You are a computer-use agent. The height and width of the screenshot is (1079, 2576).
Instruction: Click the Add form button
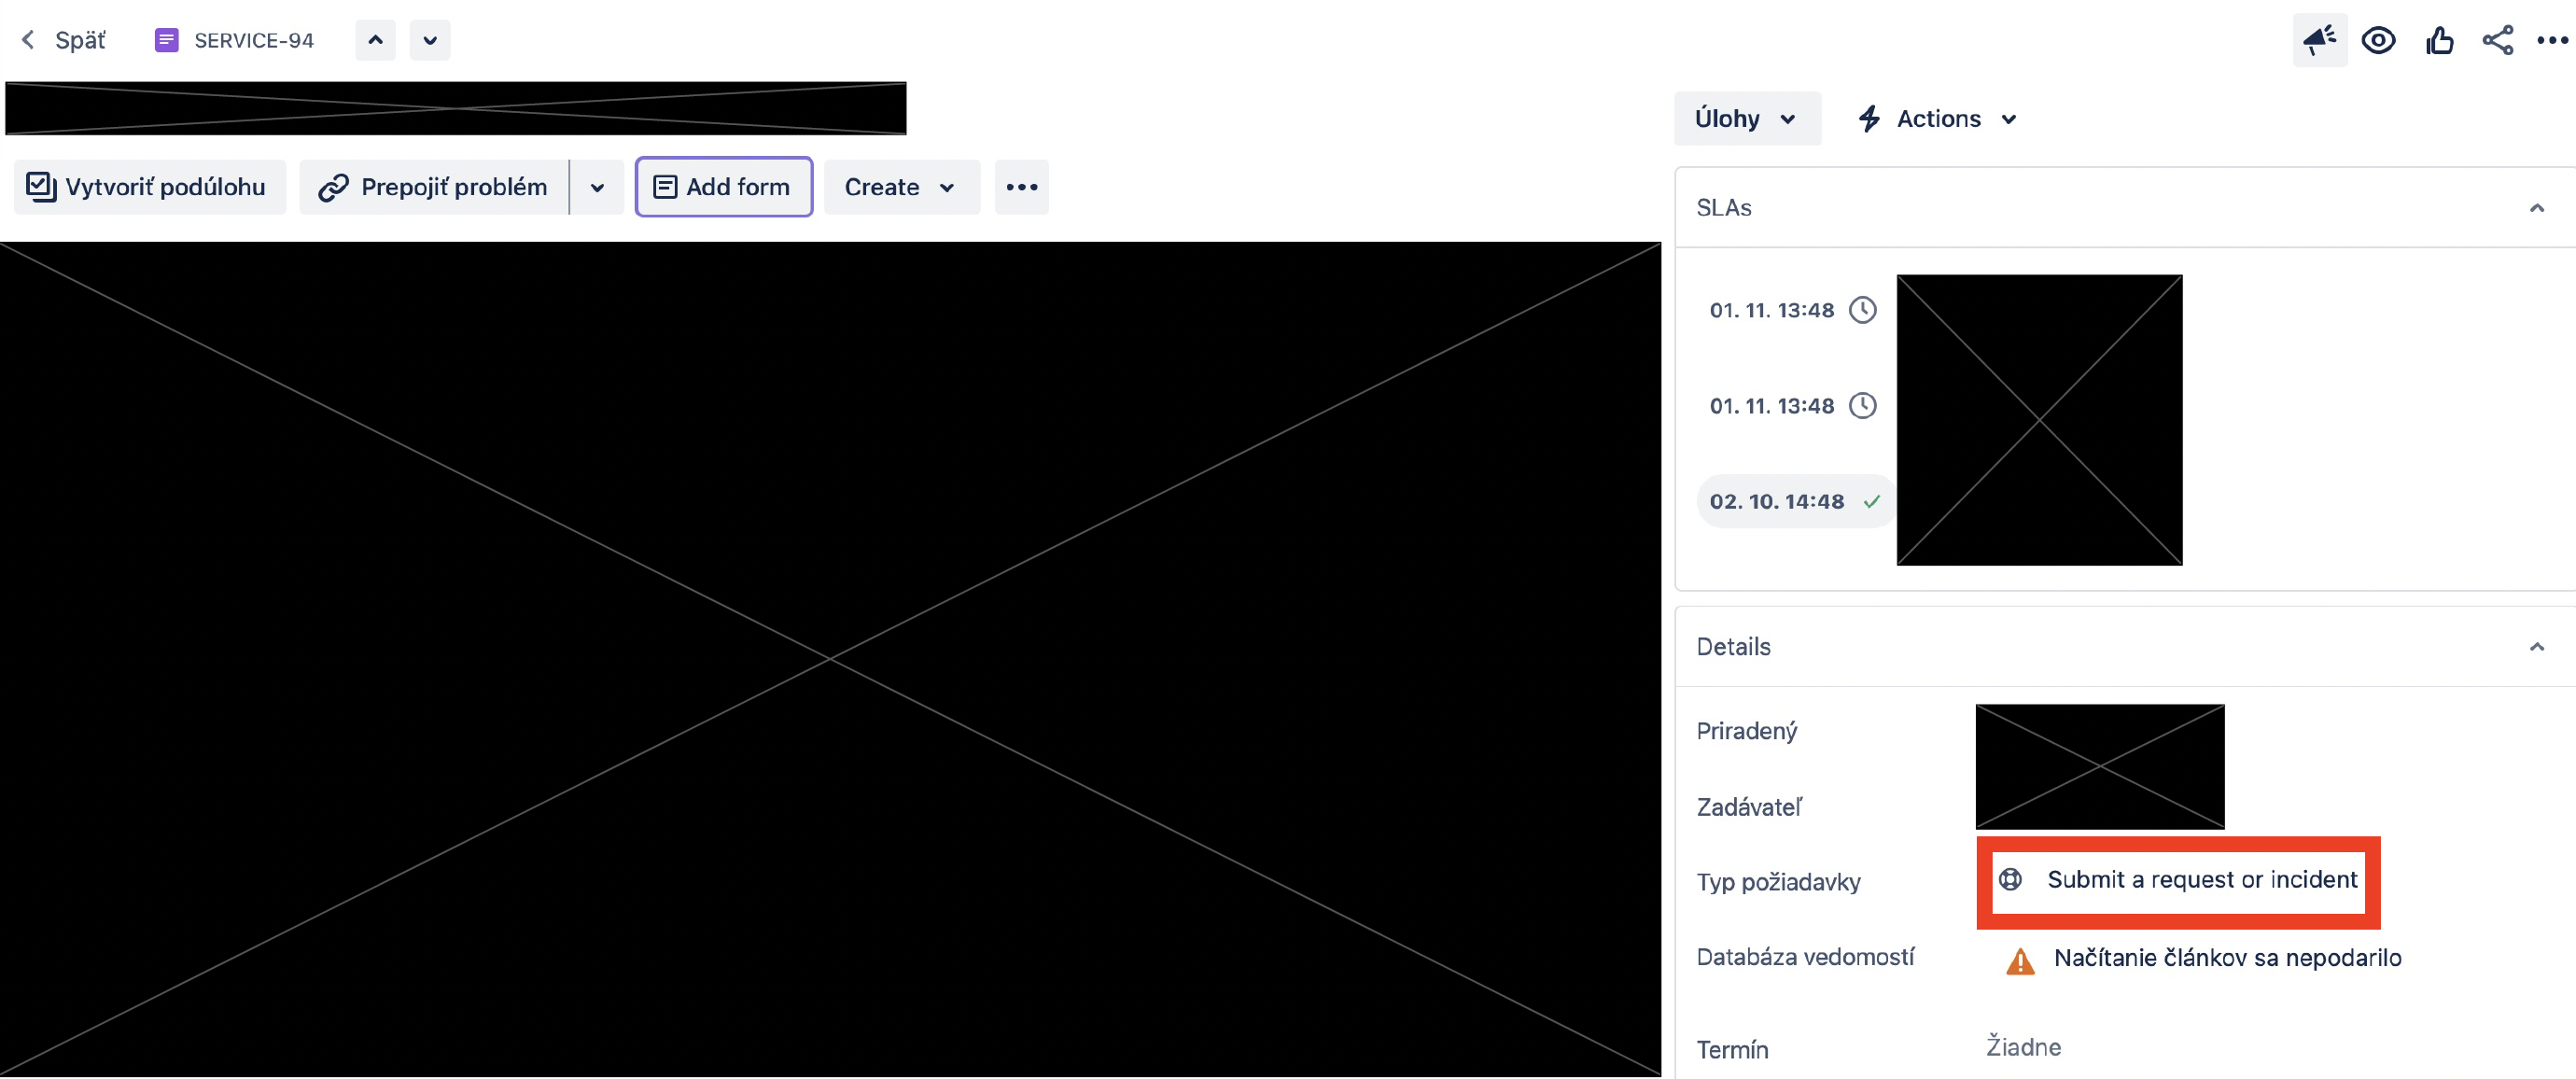point(723,187)
